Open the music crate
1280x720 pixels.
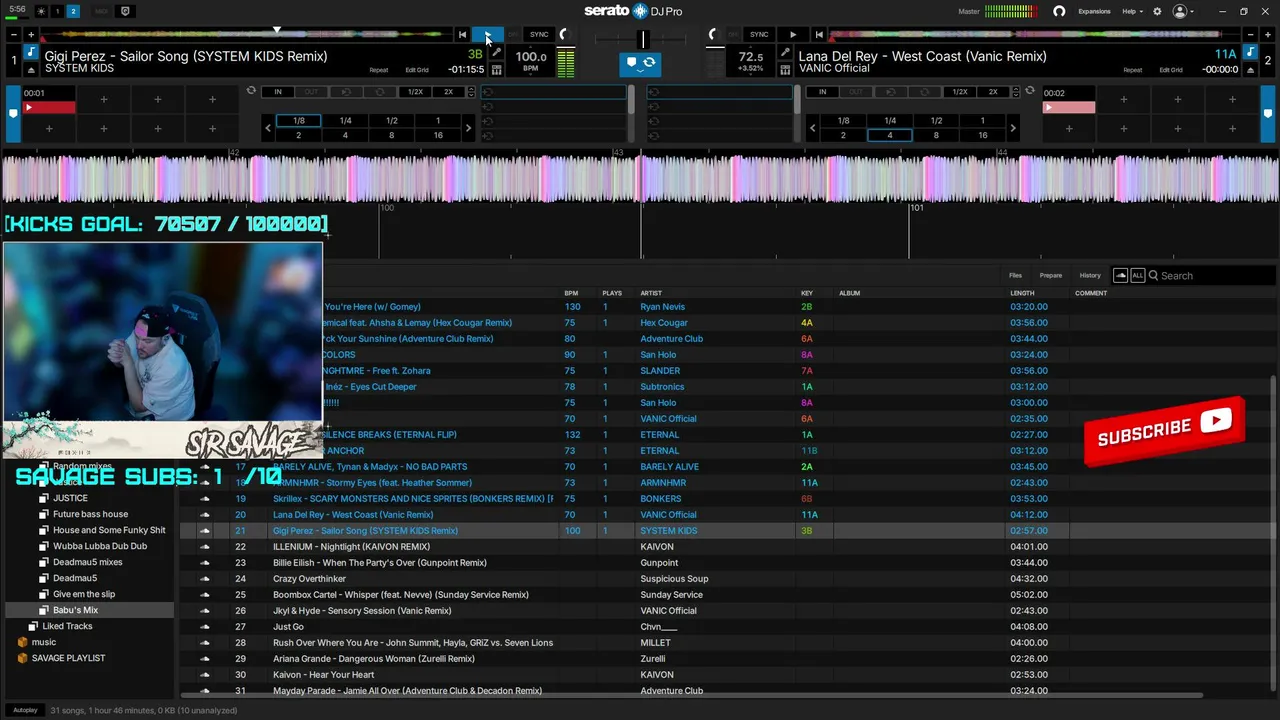click(x=44, y=642)
